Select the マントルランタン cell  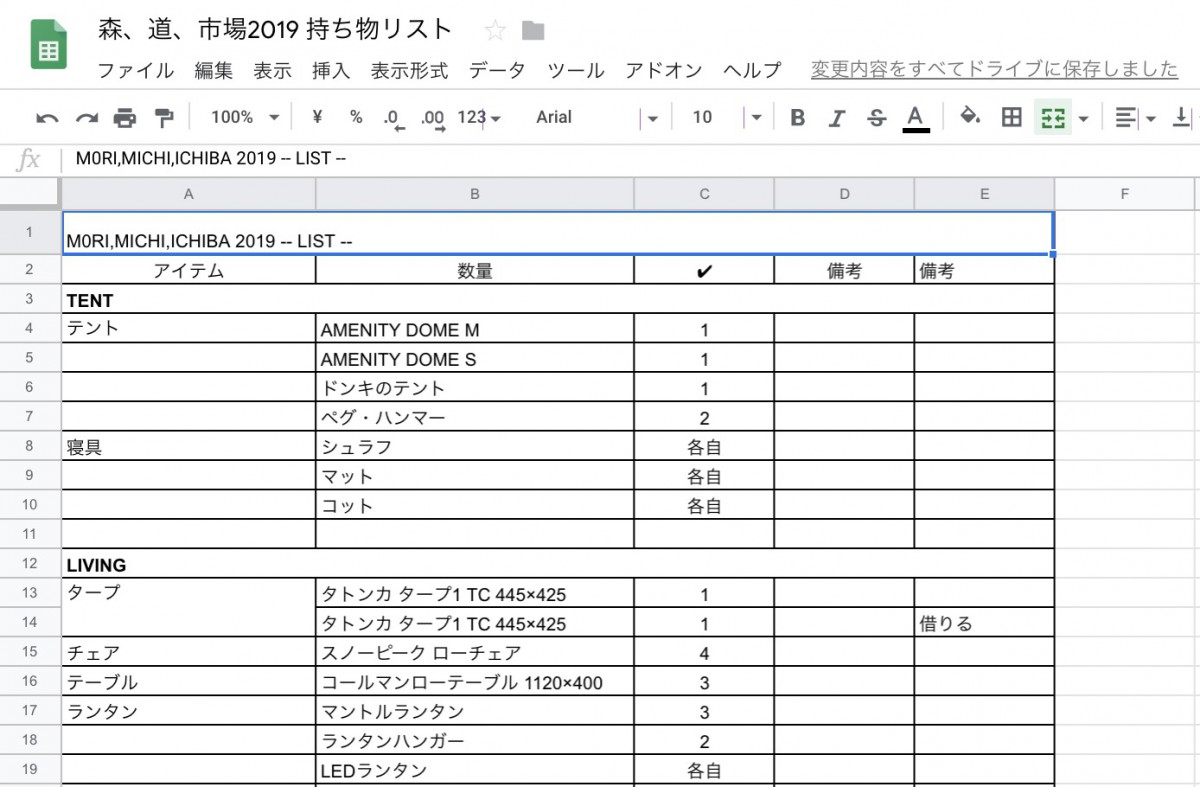[475, 711]
